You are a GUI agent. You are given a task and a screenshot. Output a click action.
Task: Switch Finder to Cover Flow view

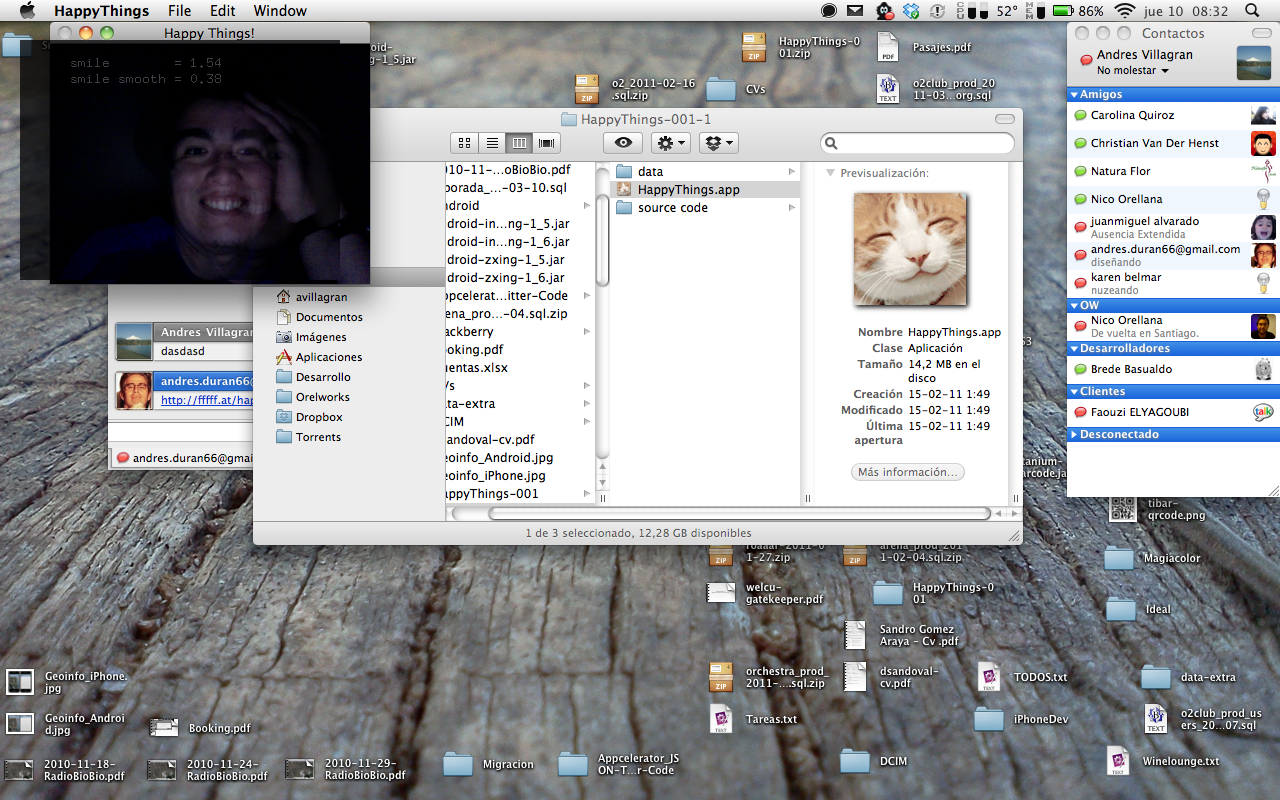pyautogui.click(x=546, y=143)
